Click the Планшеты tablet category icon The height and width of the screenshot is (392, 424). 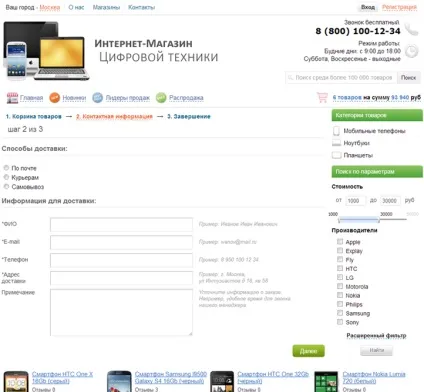pos(337,155)
